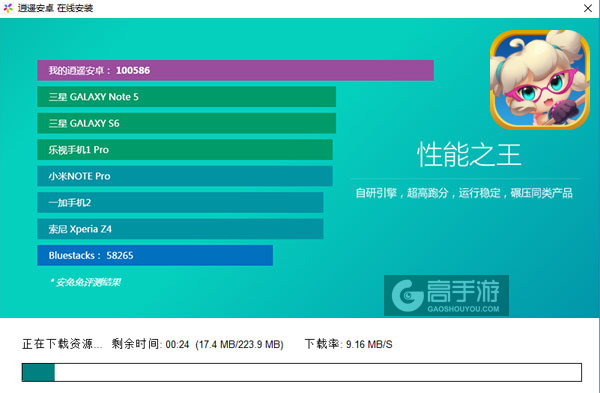Click the 性能之王 headline text
The image size is (600, 393).
pyautogui.click(x=469, y=155)
